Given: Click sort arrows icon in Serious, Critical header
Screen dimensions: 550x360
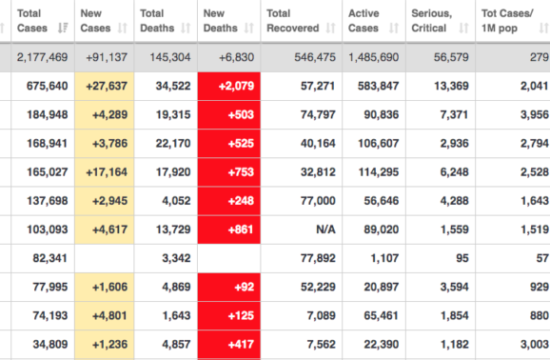Looking at the screenshot, I should (464, 28).
